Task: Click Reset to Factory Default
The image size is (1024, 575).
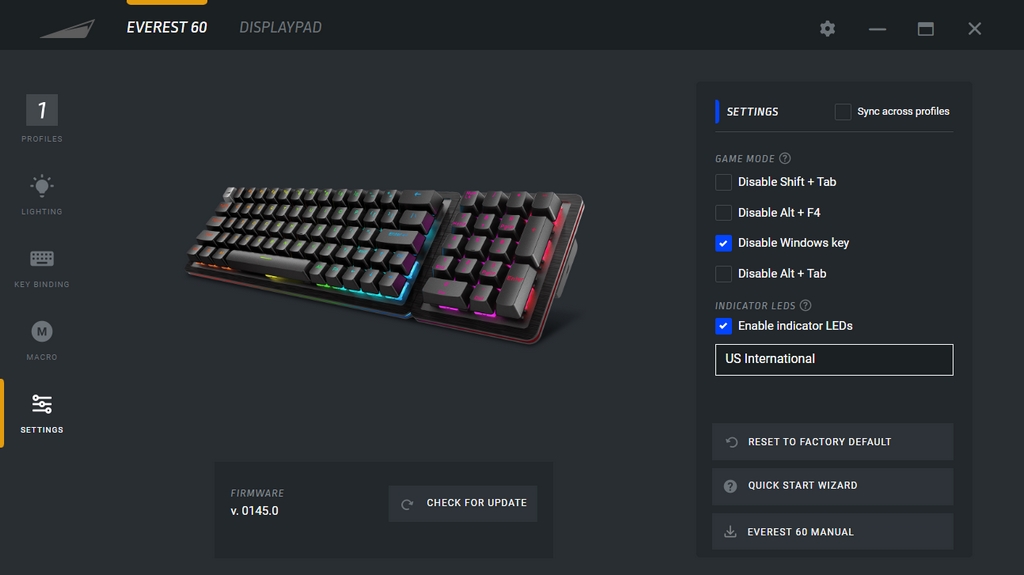Action: pyautogui.click(x=833, y=442)
